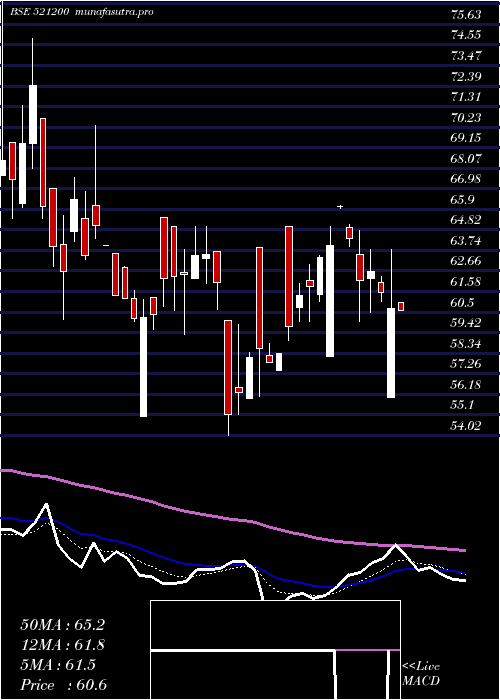Click the <<Live MACD label
The height and width of the screenshot is (700, 500).
pos(421,674)
